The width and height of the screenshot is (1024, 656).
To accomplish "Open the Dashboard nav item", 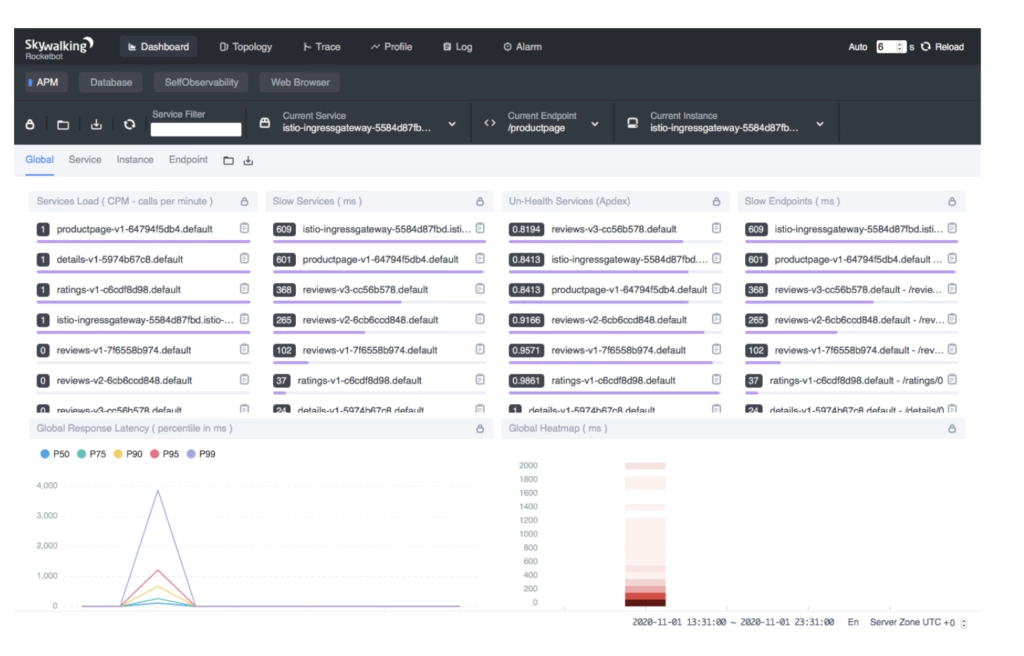I will [x=159, y=47].
